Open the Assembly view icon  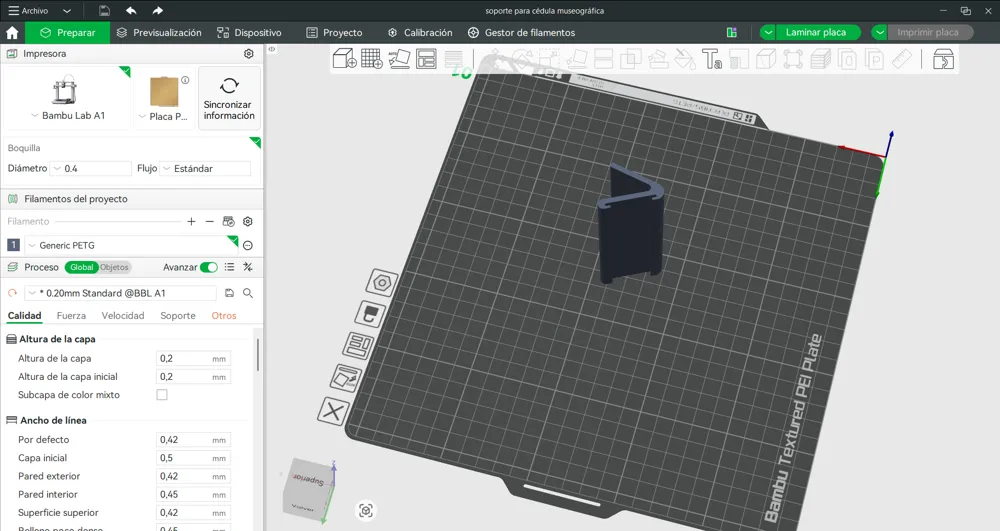point(943,59)
